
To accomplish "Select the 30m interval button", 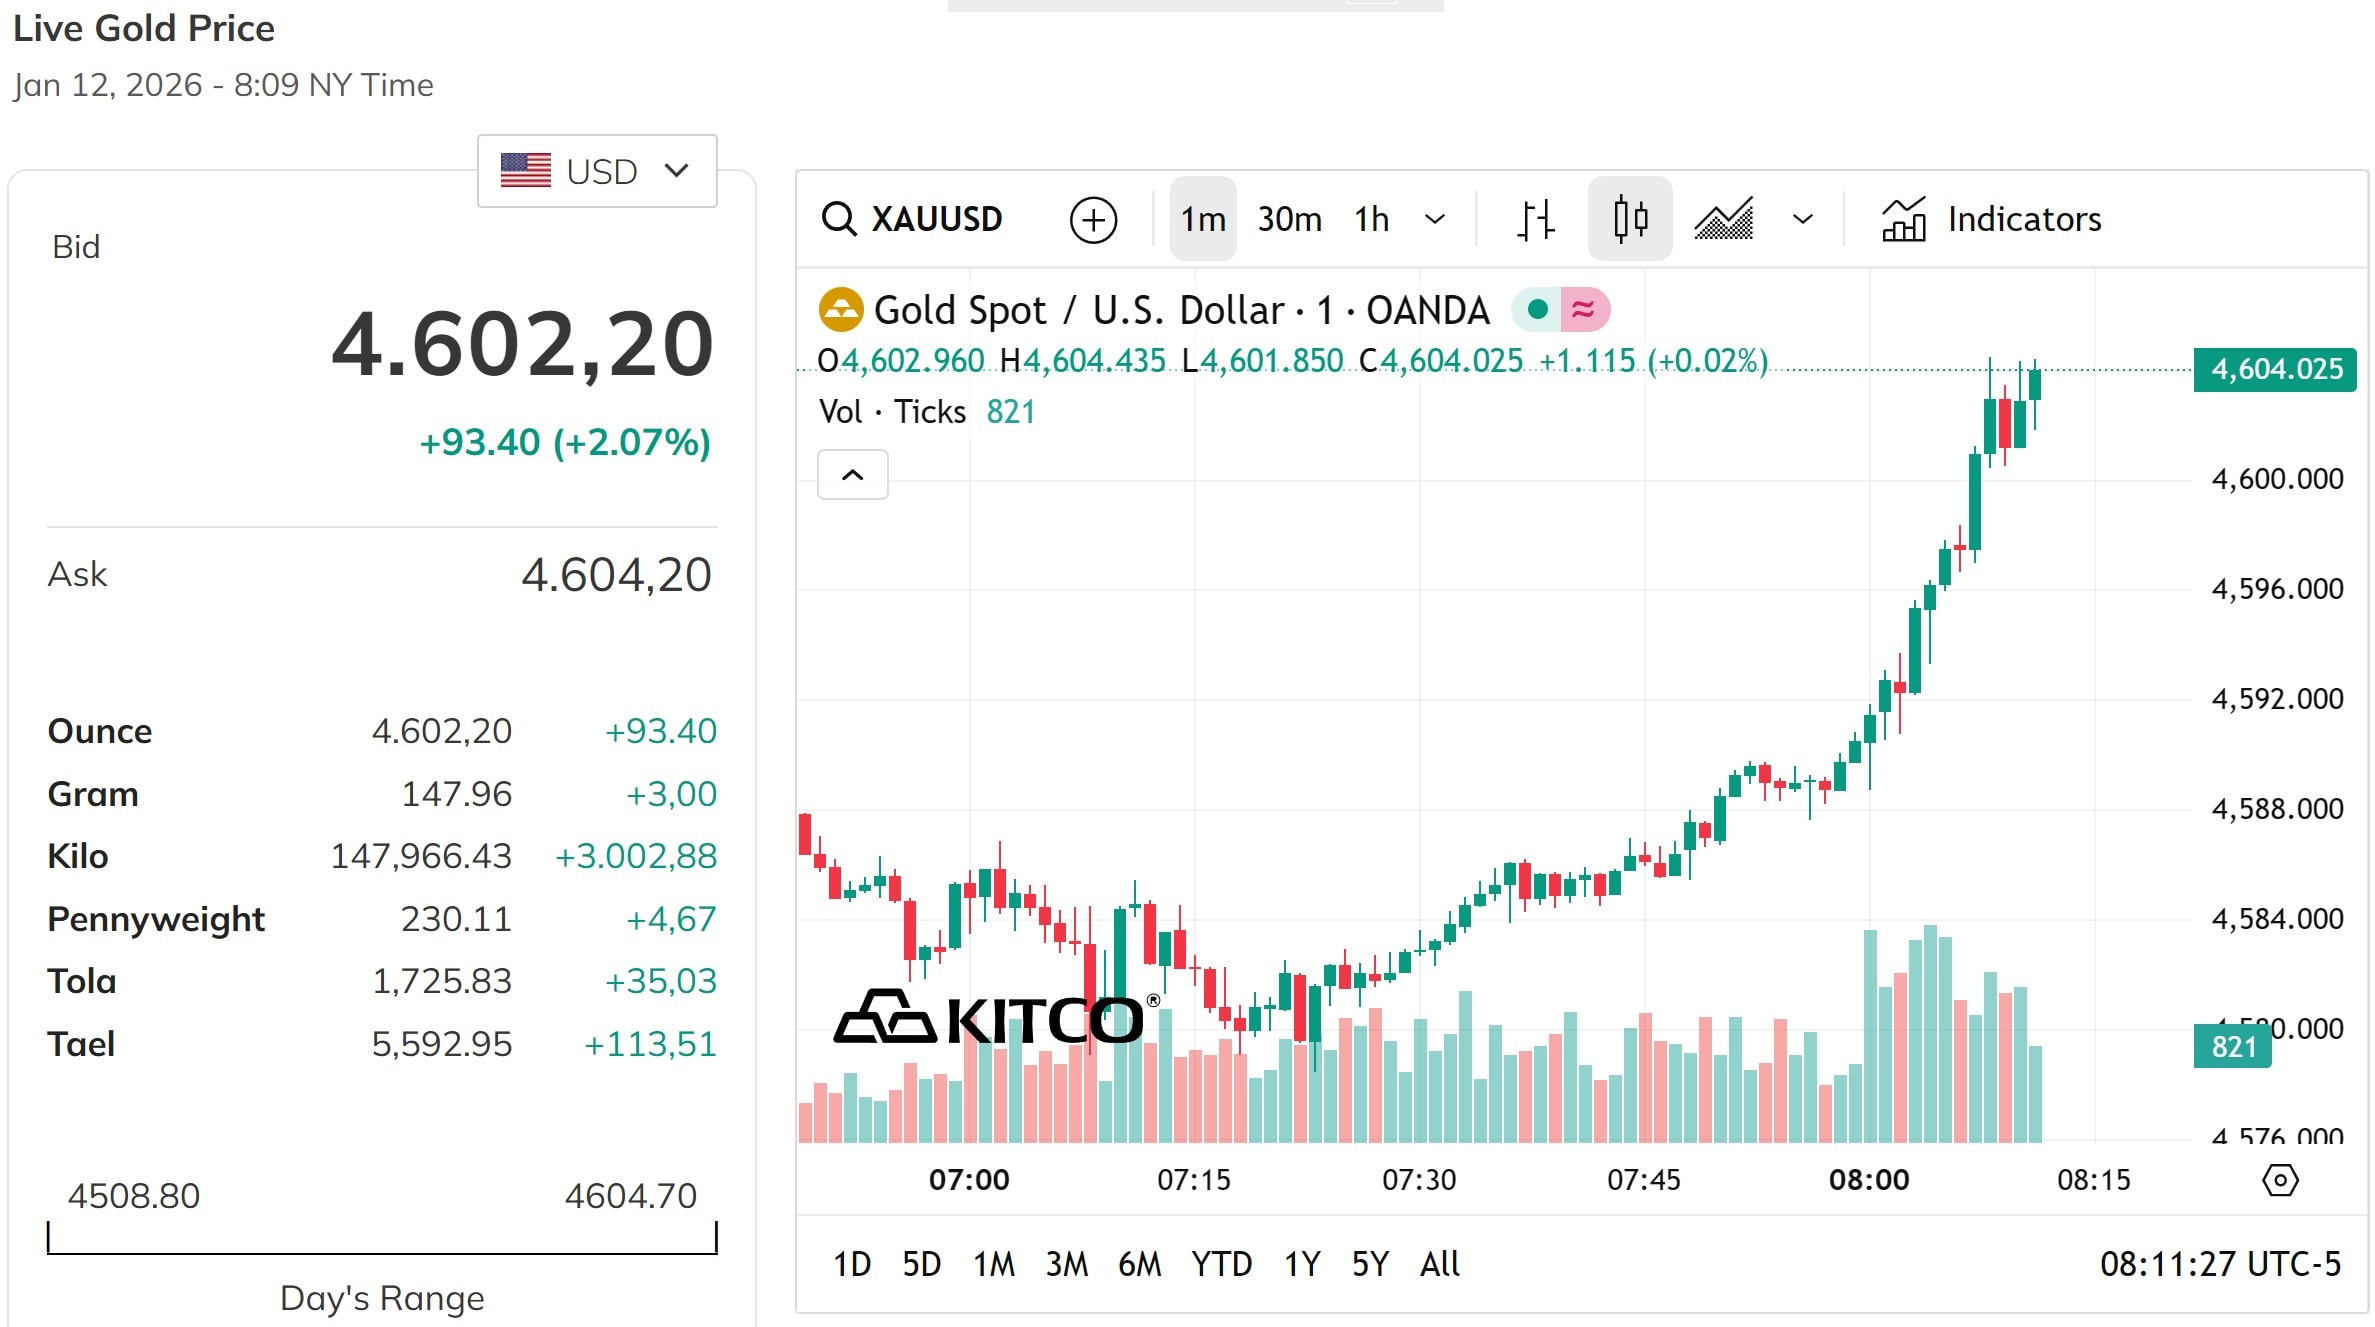I will point(1289,219).
